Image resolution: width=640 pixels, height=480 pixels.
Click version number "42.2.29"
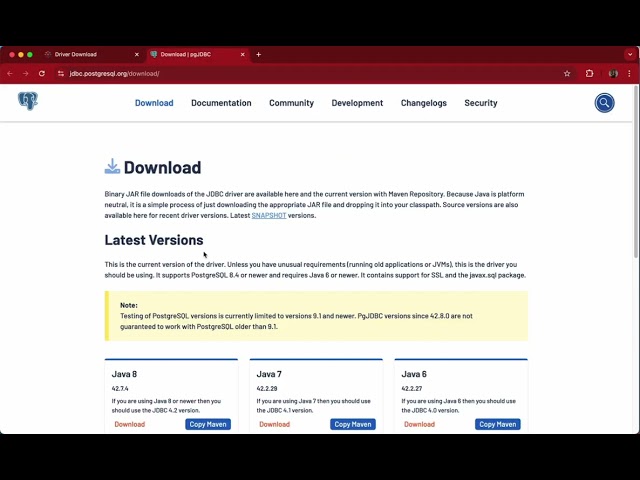click(267, 389)
